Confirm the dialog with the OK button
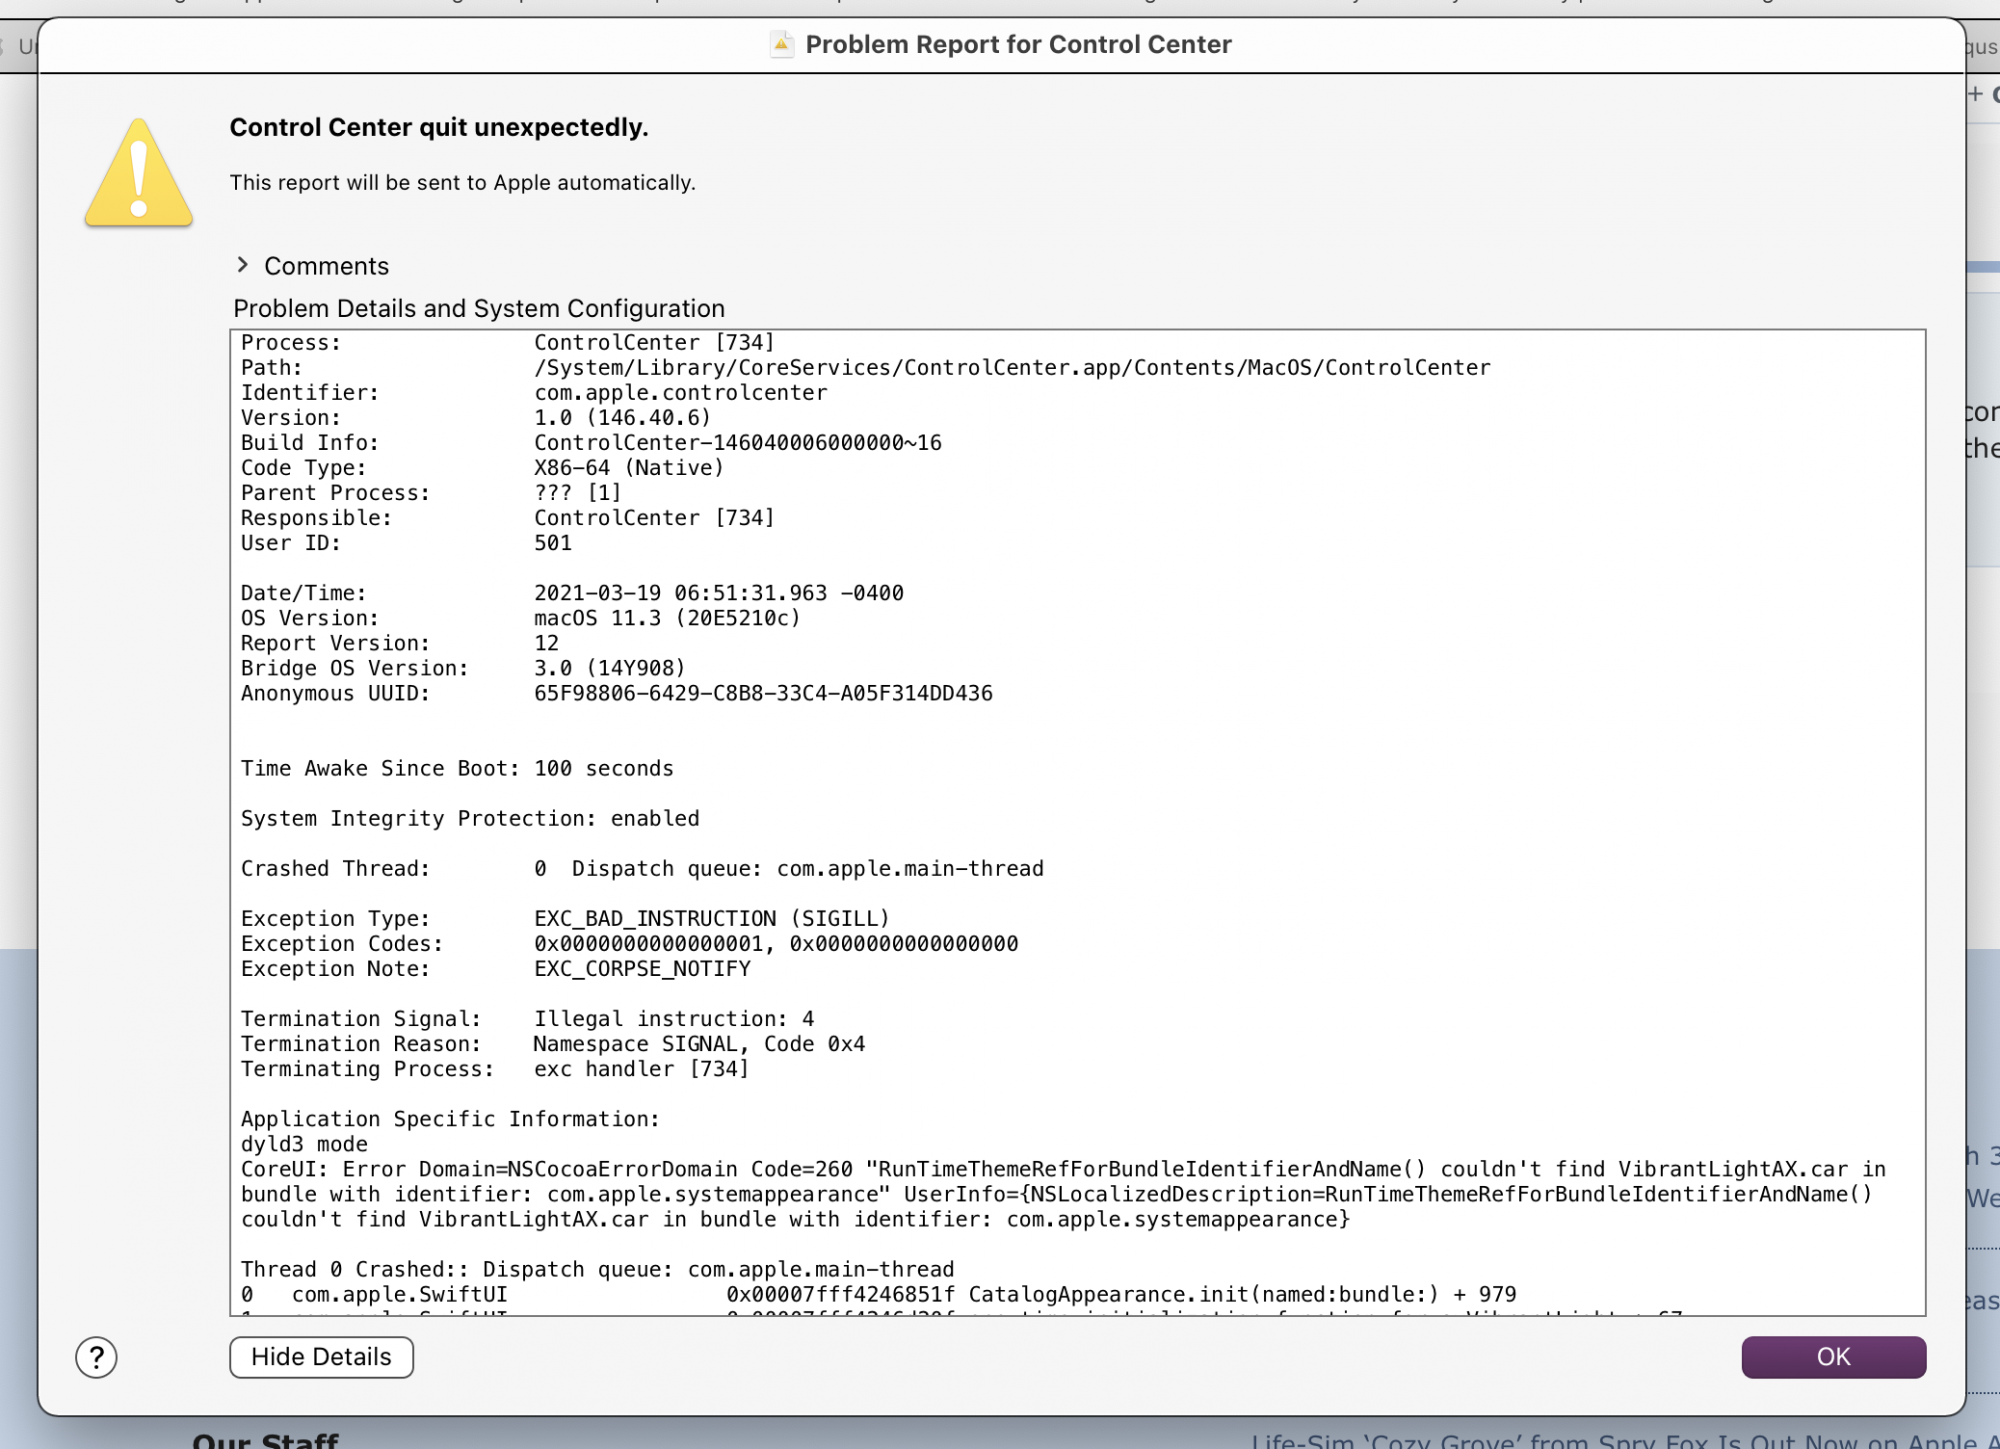Viewport: 2000px width, 1449px height. [1832, 1357]
